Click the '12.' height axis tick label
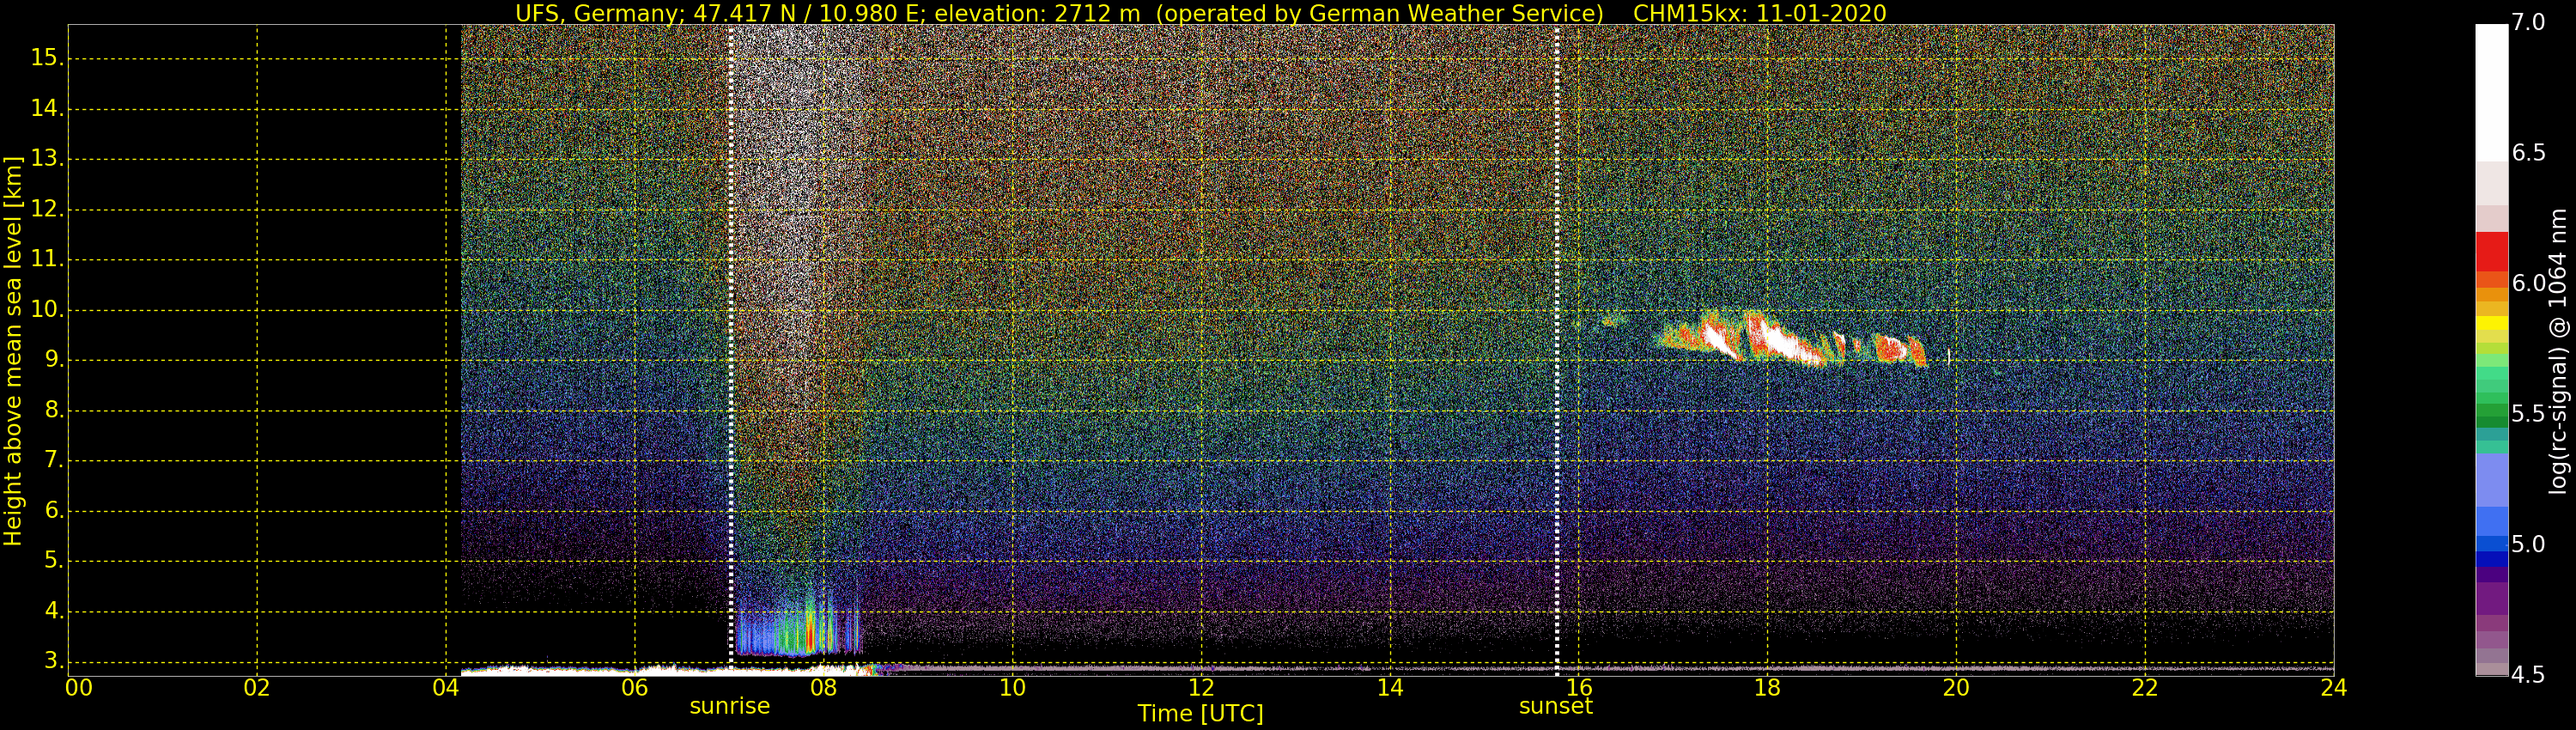Screen dimensions: 2576x730 (47, 209)
